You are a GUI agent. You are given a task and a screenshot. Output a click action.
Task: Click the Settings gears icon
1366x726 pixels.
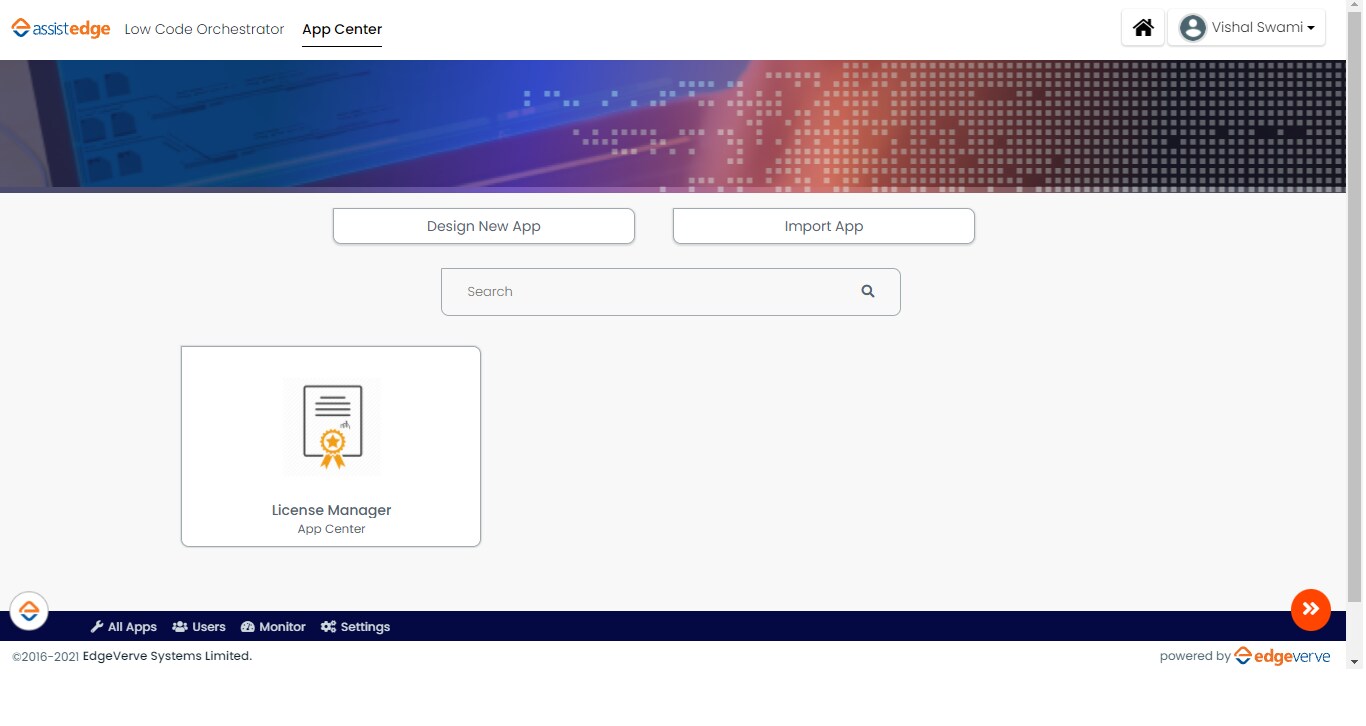point(327,626)
